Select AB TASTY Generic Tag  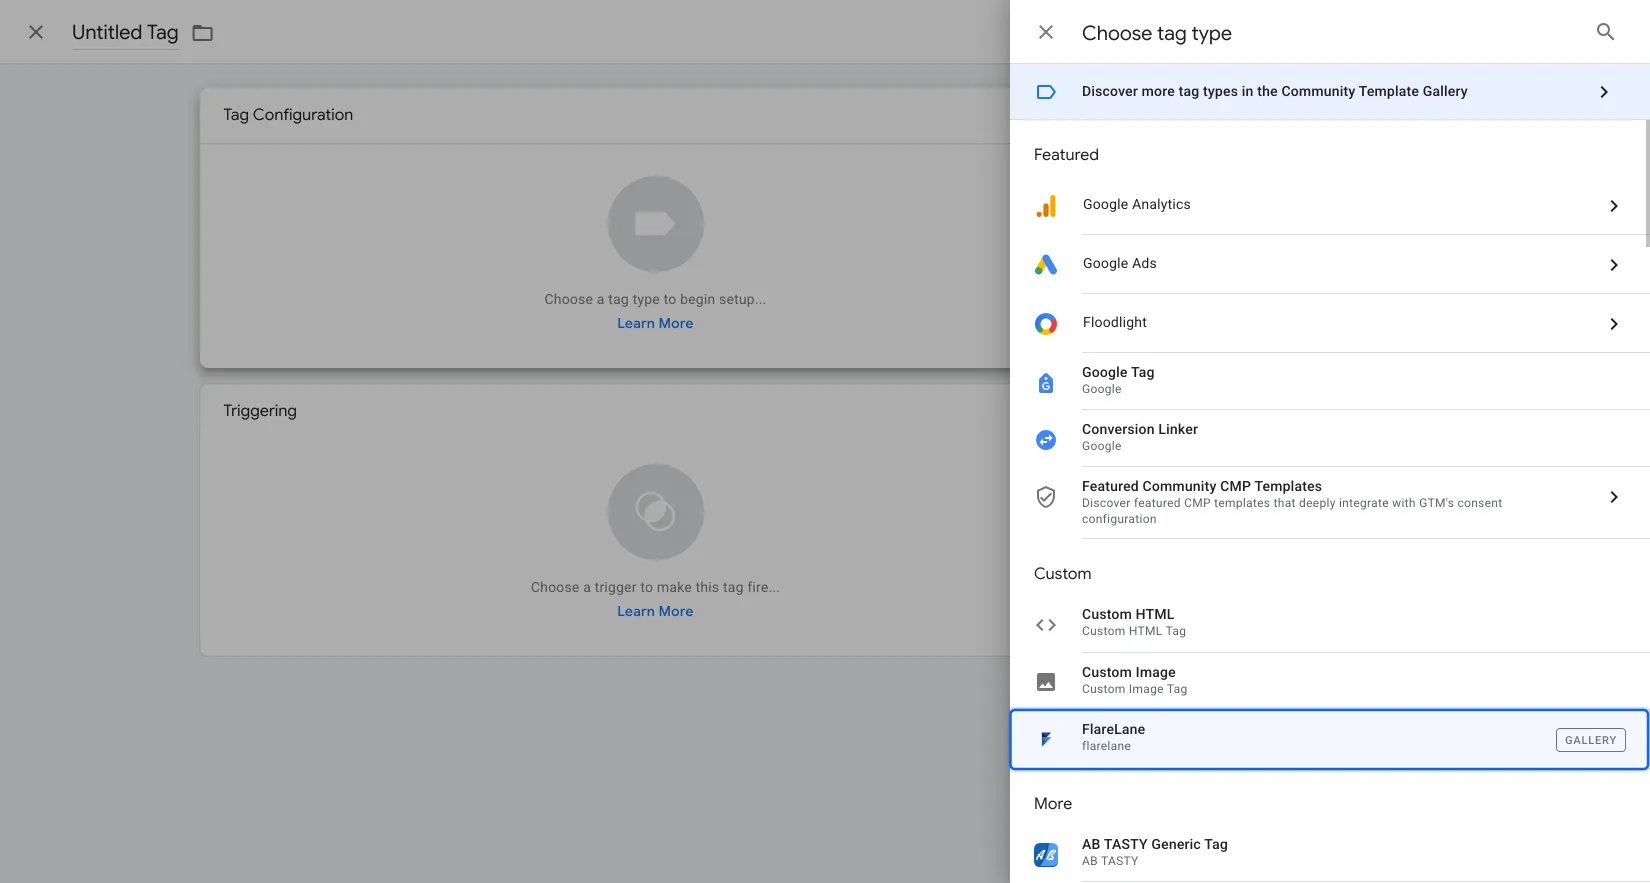point(1329,853)
